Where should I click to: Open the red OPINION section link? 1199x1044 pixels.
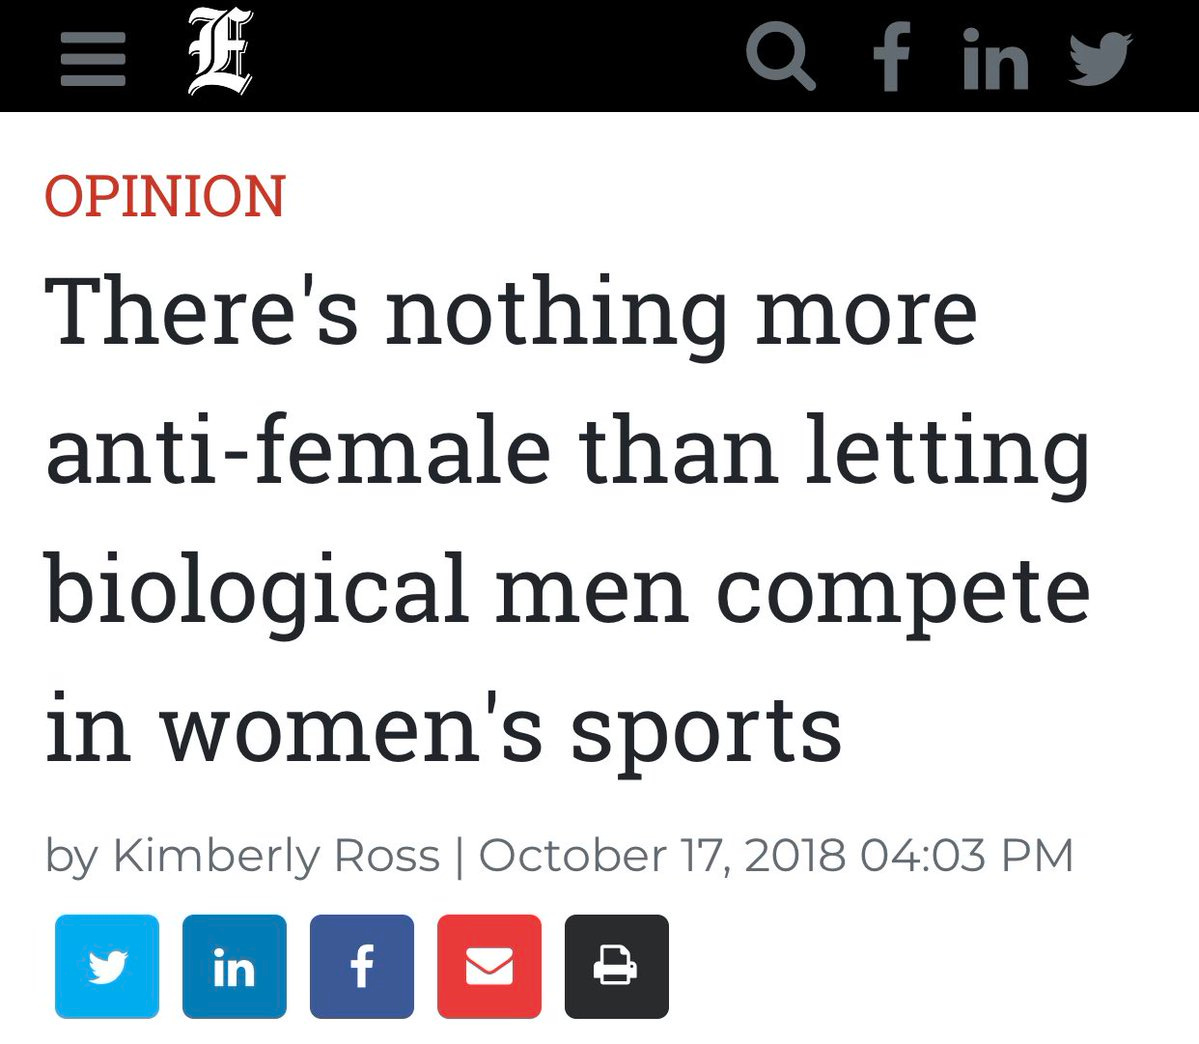tap(165, 196)
